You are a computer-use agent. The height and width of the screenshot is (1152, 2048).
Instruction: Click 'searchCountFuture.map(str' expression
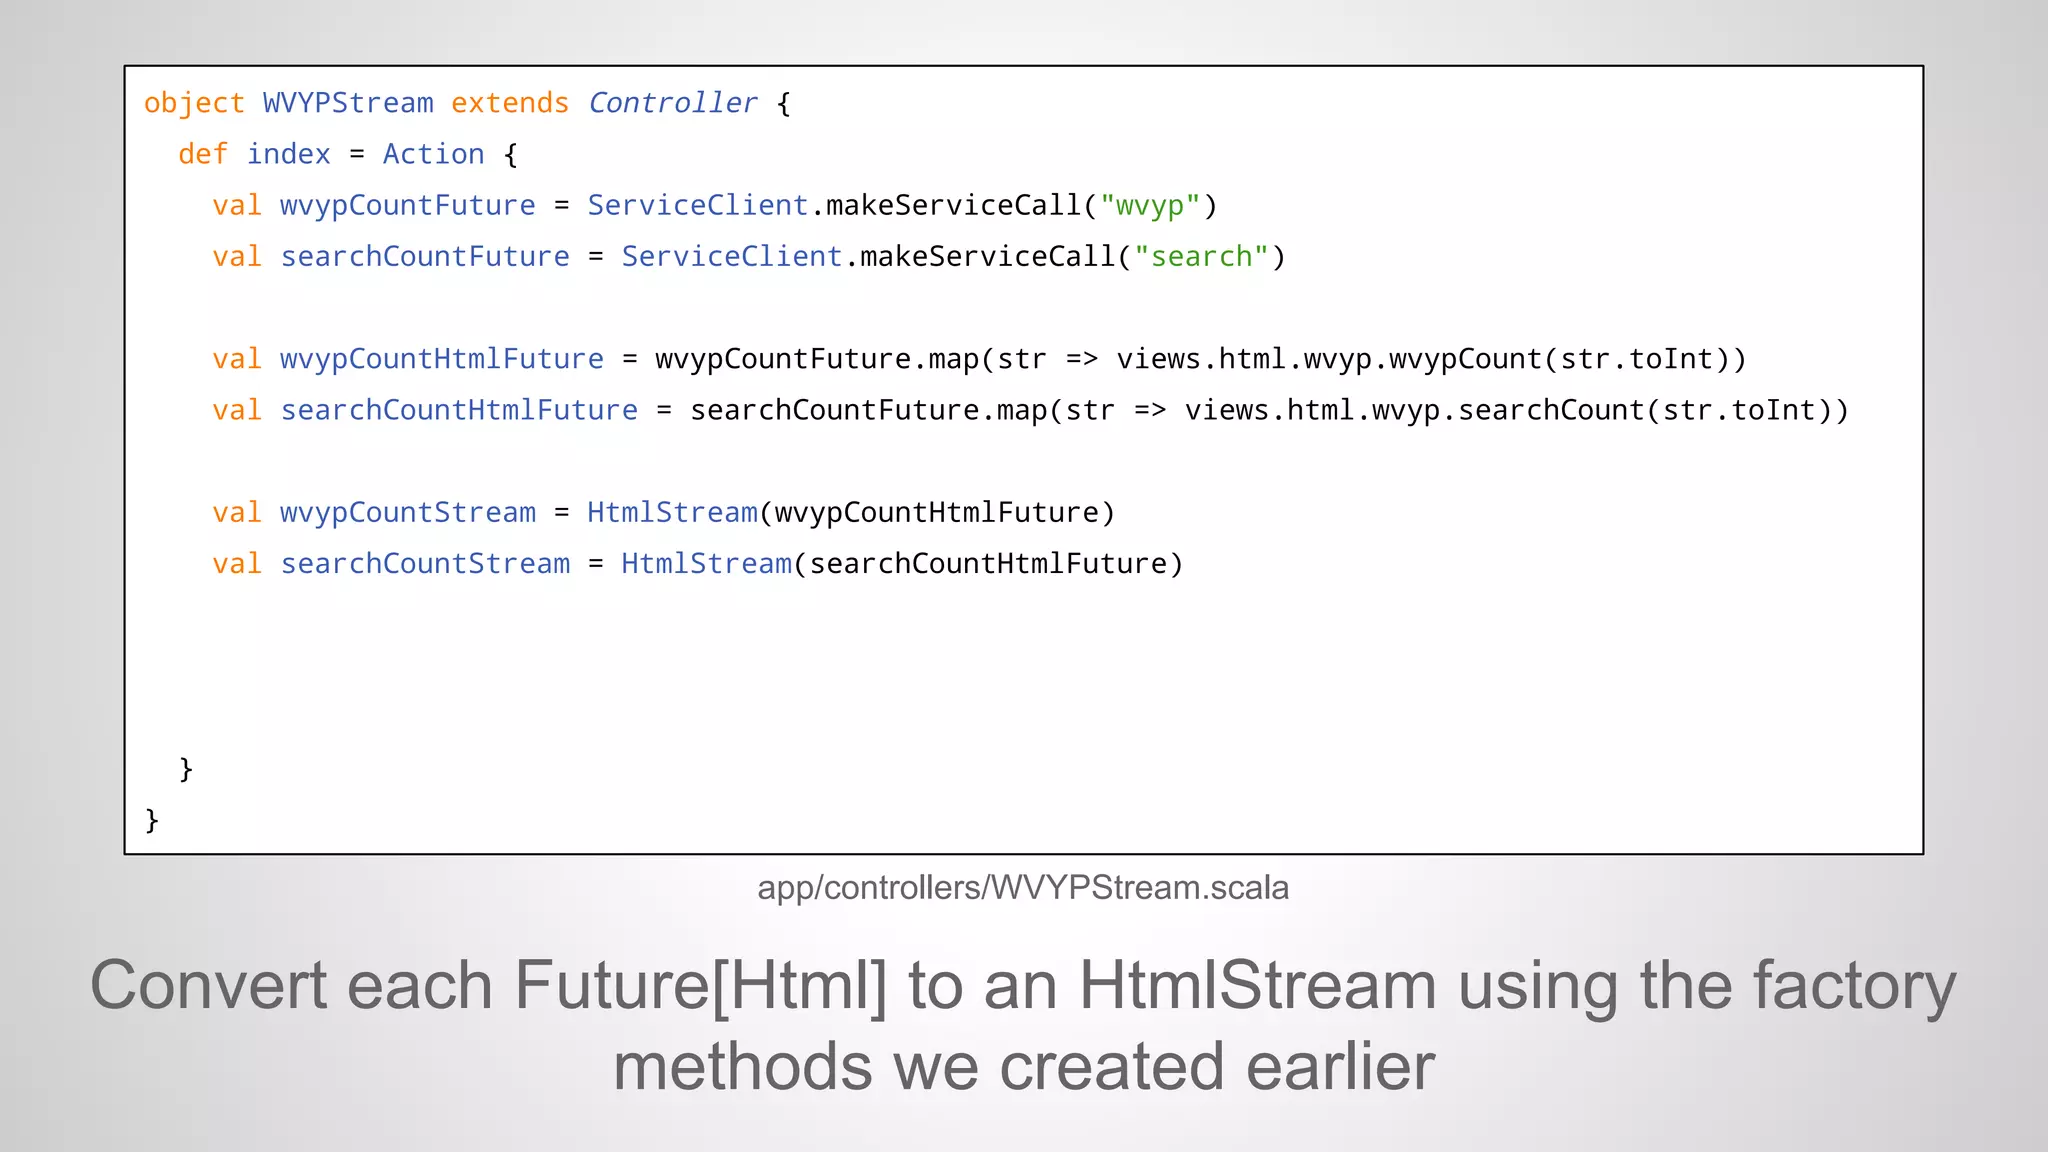click(x=902, y=410)
